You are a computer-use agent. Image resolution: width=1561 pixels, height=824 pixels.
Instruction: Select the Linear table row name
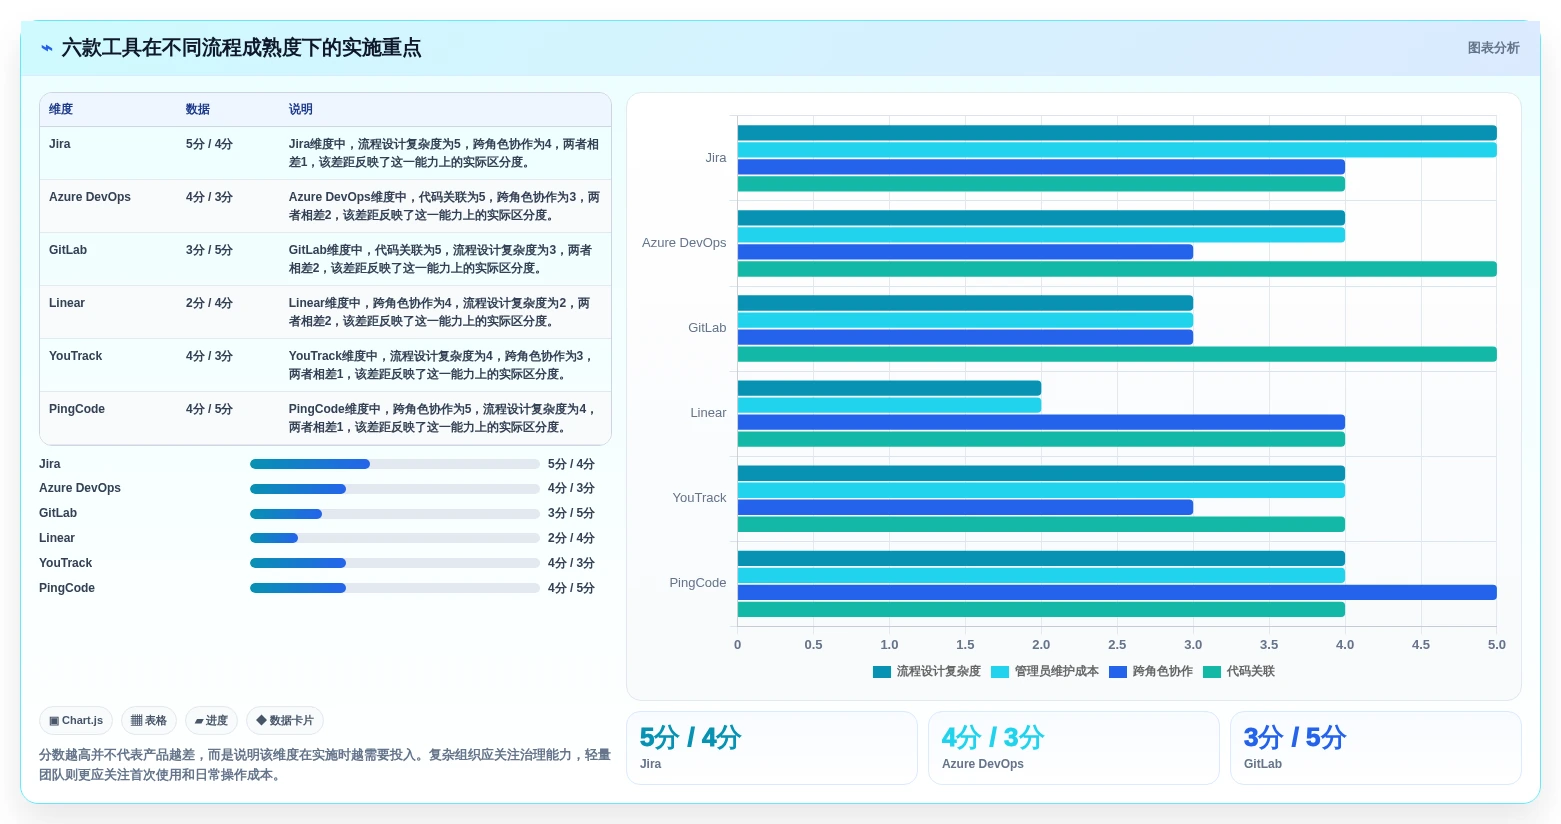pyautogui.click(x=67, y=303)
